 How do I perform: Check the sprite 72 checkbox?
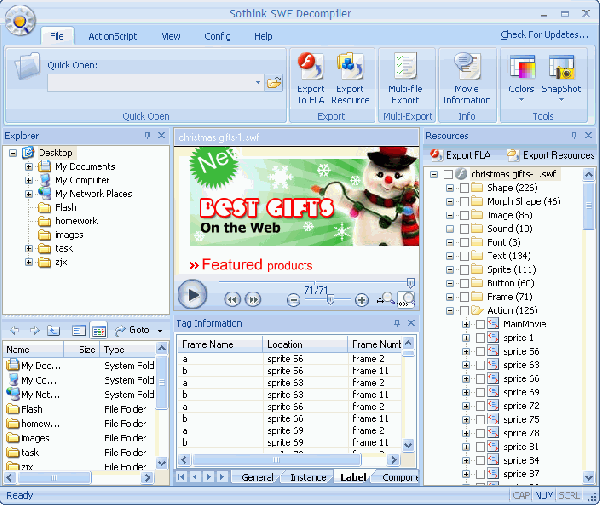point(480,406)
